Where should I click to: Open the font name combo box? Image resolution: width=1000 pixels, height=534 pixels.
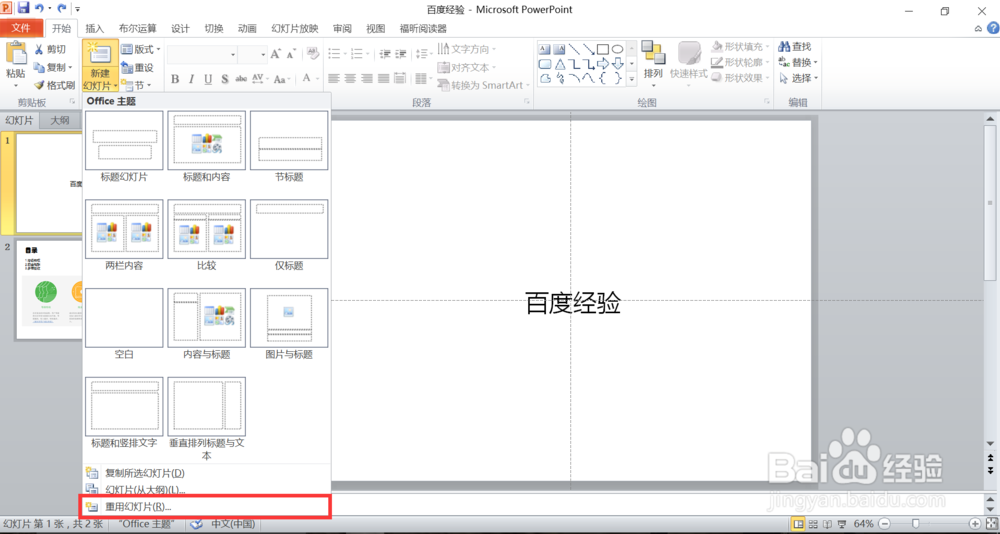(202, 55)
